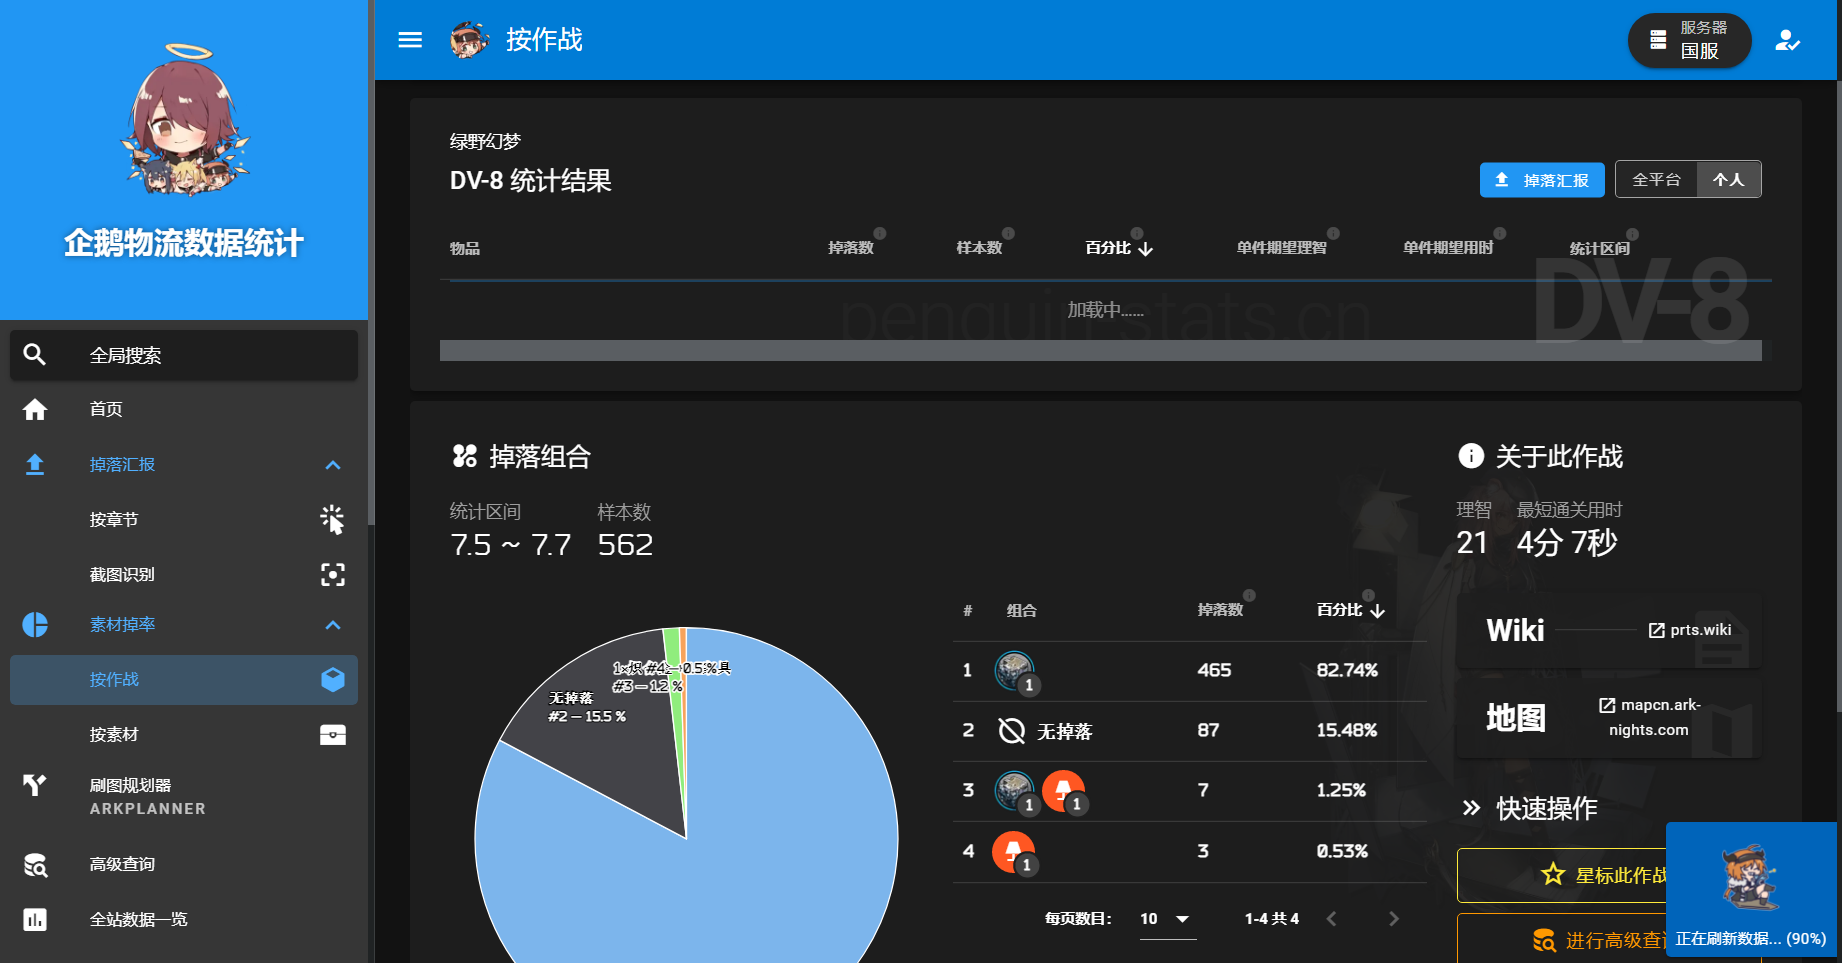Click the site statistics bar chart icon
This screenshot has height=963, width=1842.
coord(35,919)
